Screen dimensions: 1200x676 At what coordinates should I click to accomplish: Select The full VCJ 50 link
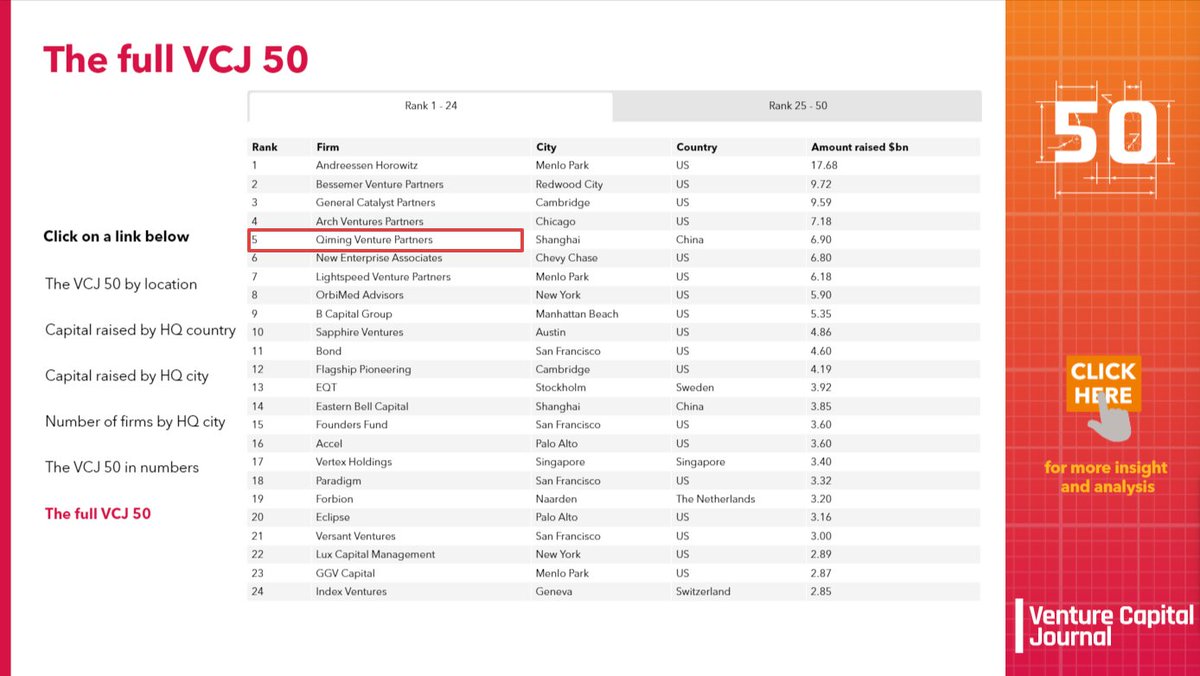click(x=98, y=514)
